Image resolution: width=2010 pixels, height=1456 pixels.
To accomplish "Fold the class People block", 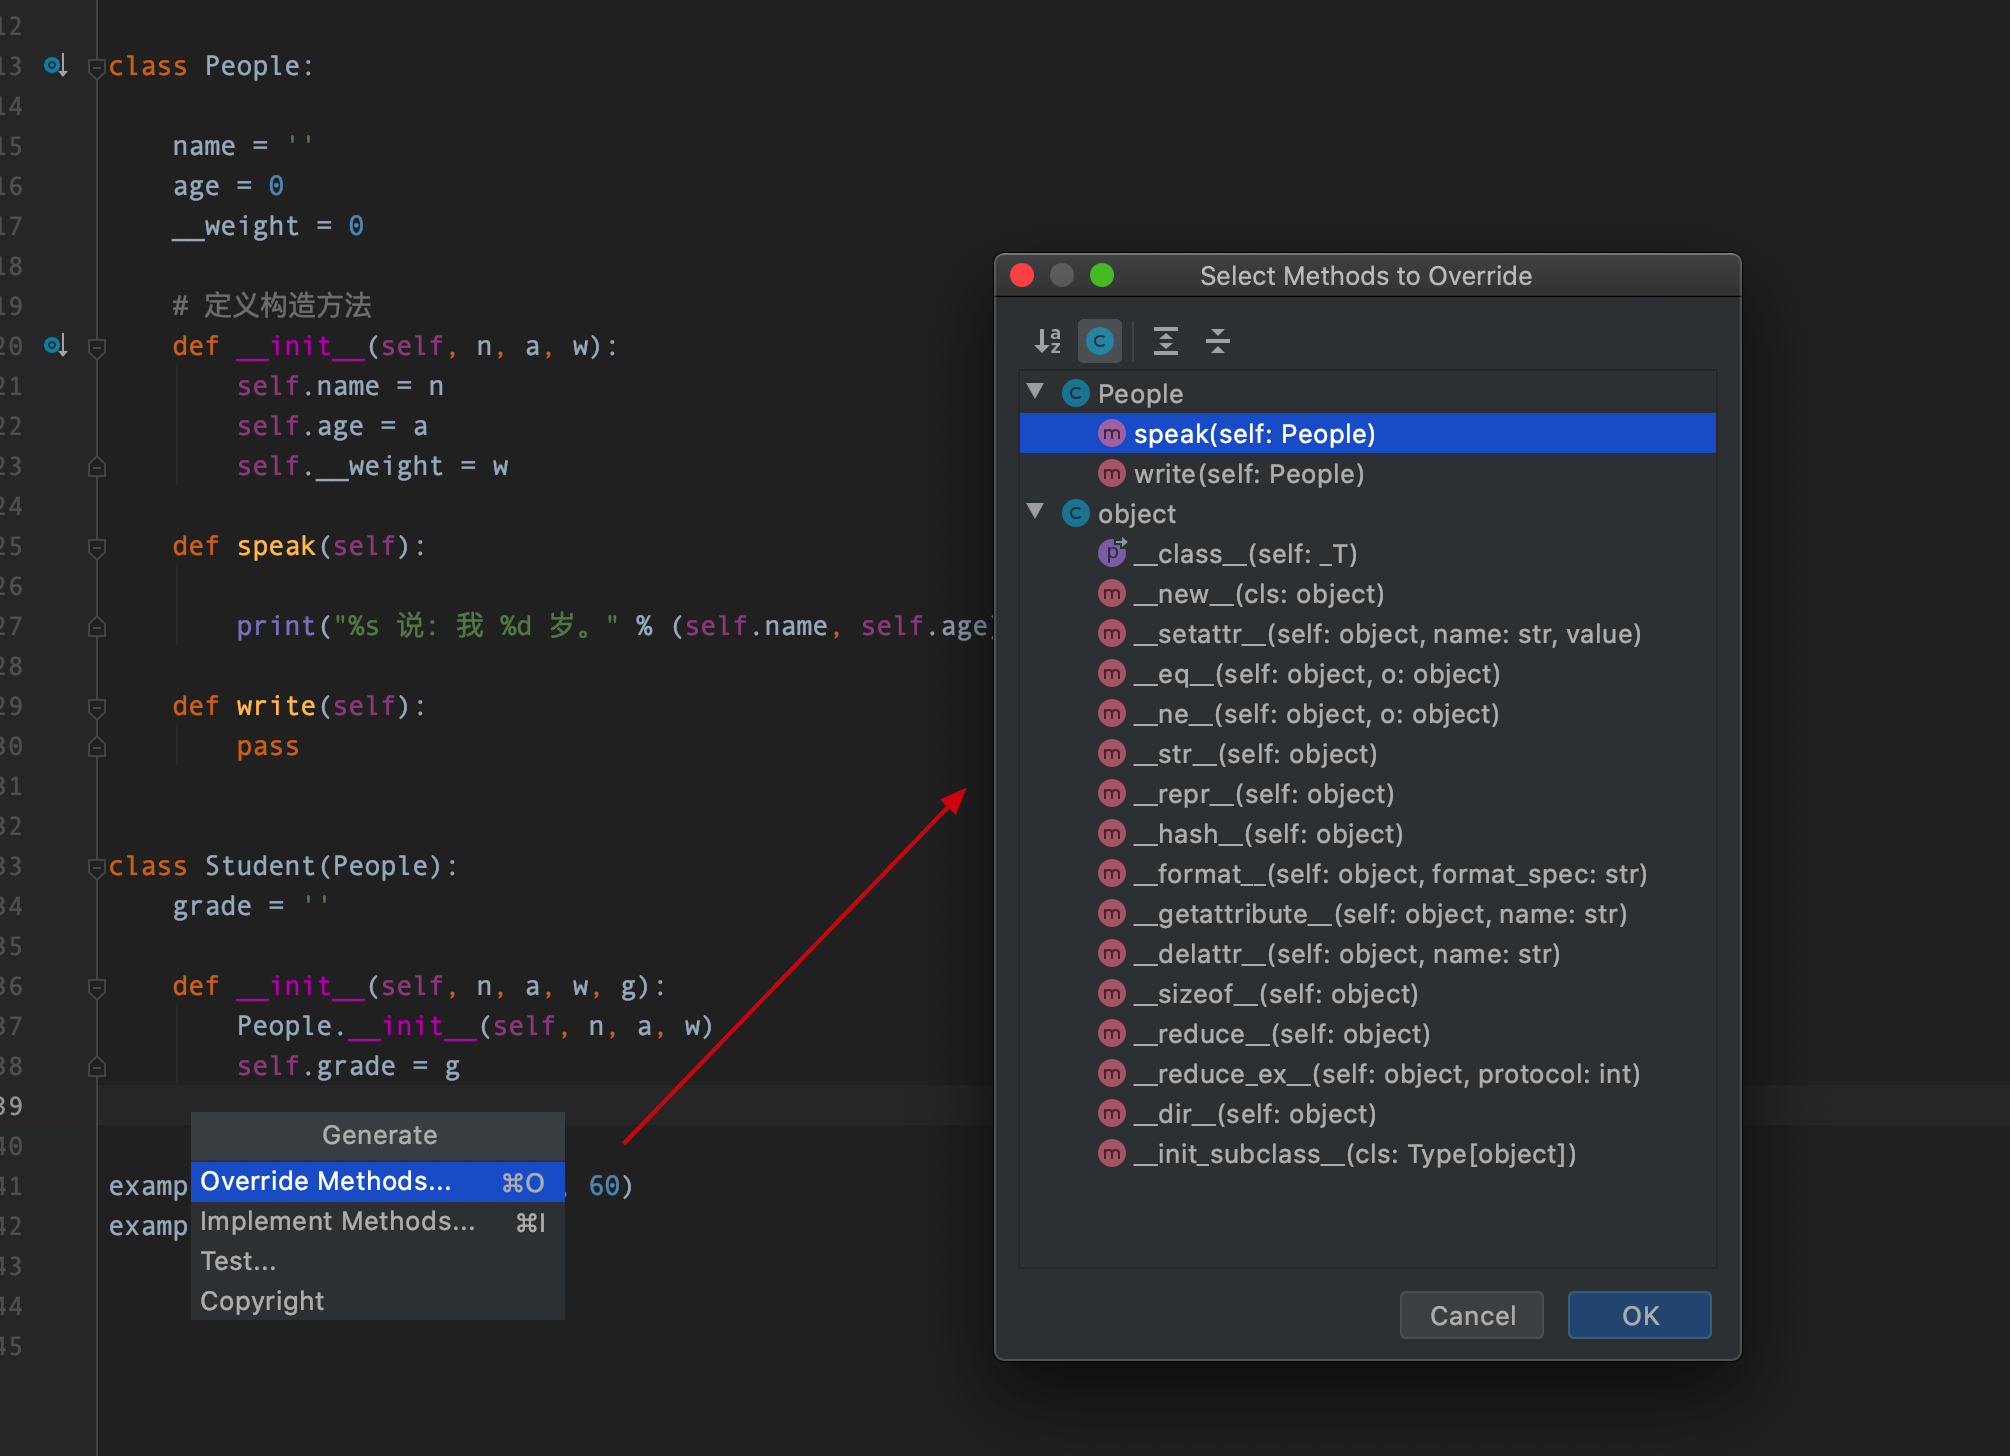I will click(x=97, y=68).
